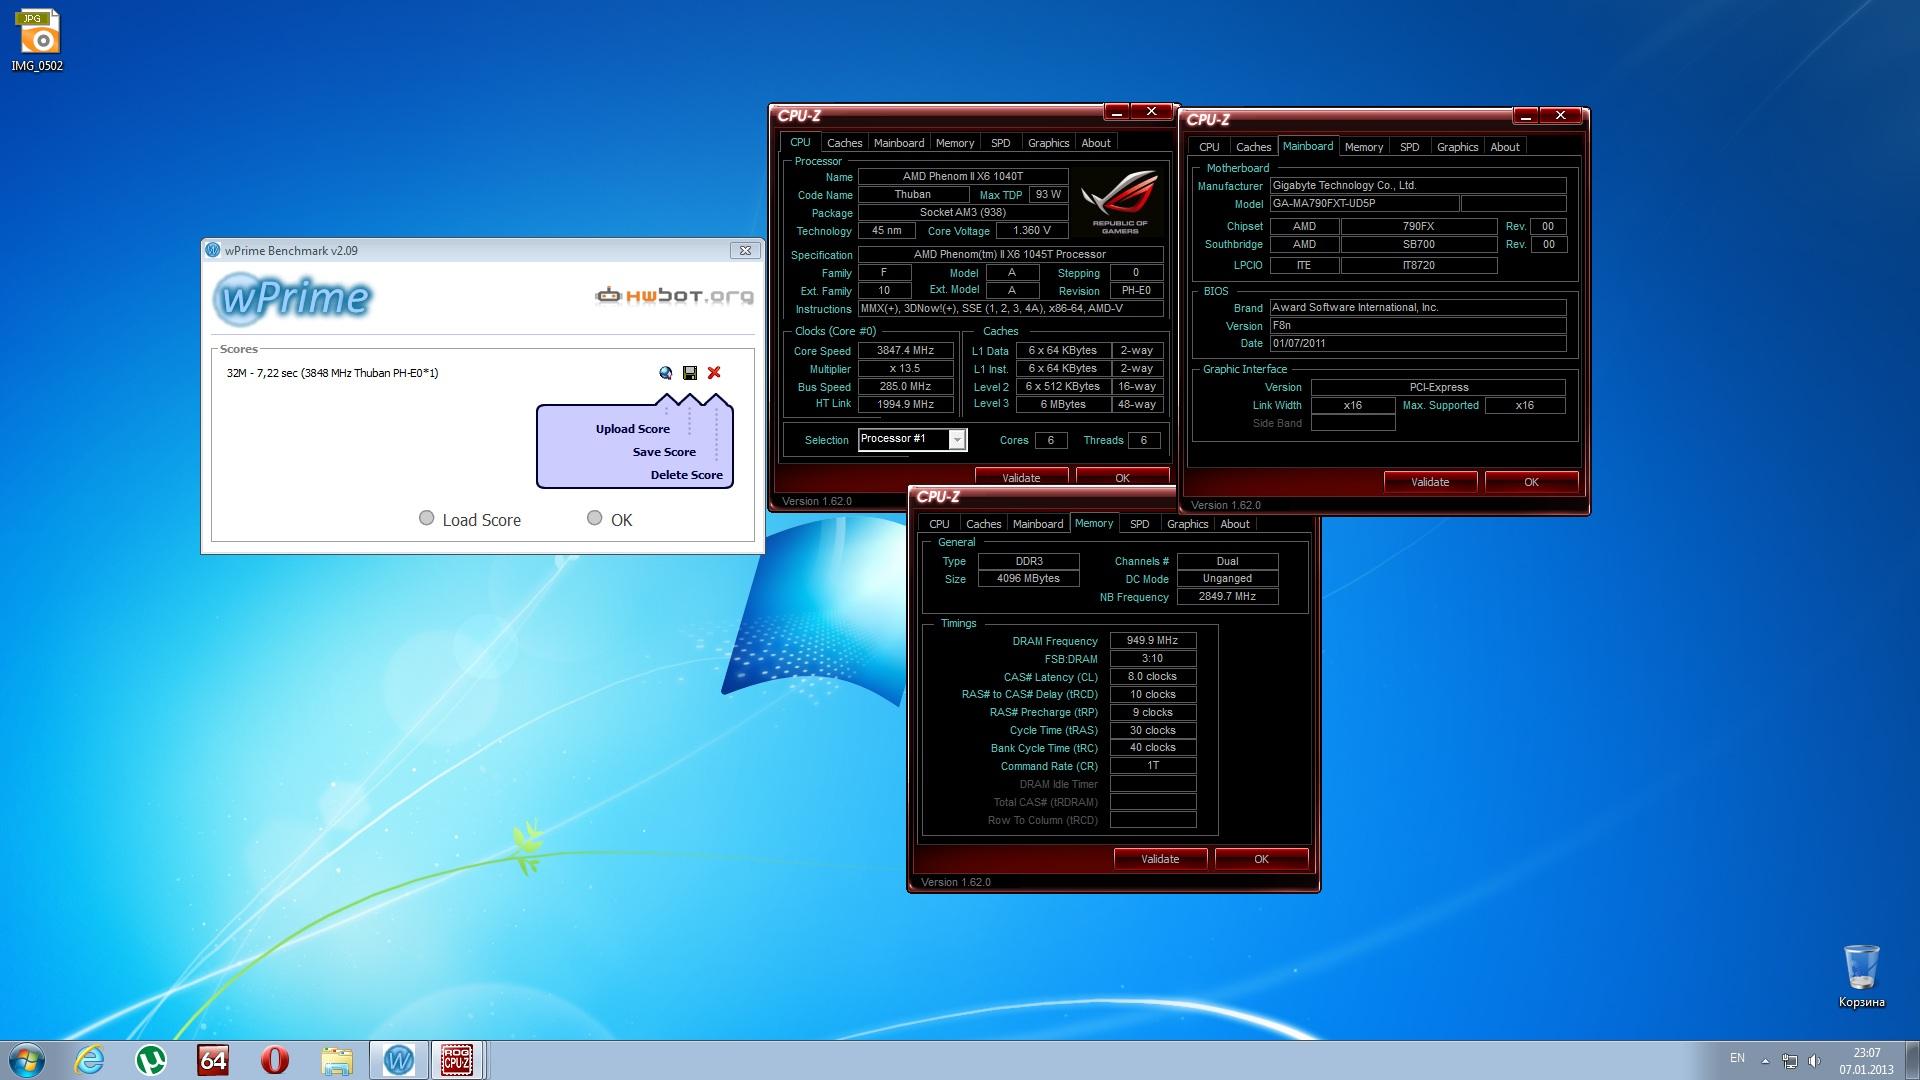
Task: Switch to ROG CPU-Z taskbar button
Action: (x=457, y=1060)
